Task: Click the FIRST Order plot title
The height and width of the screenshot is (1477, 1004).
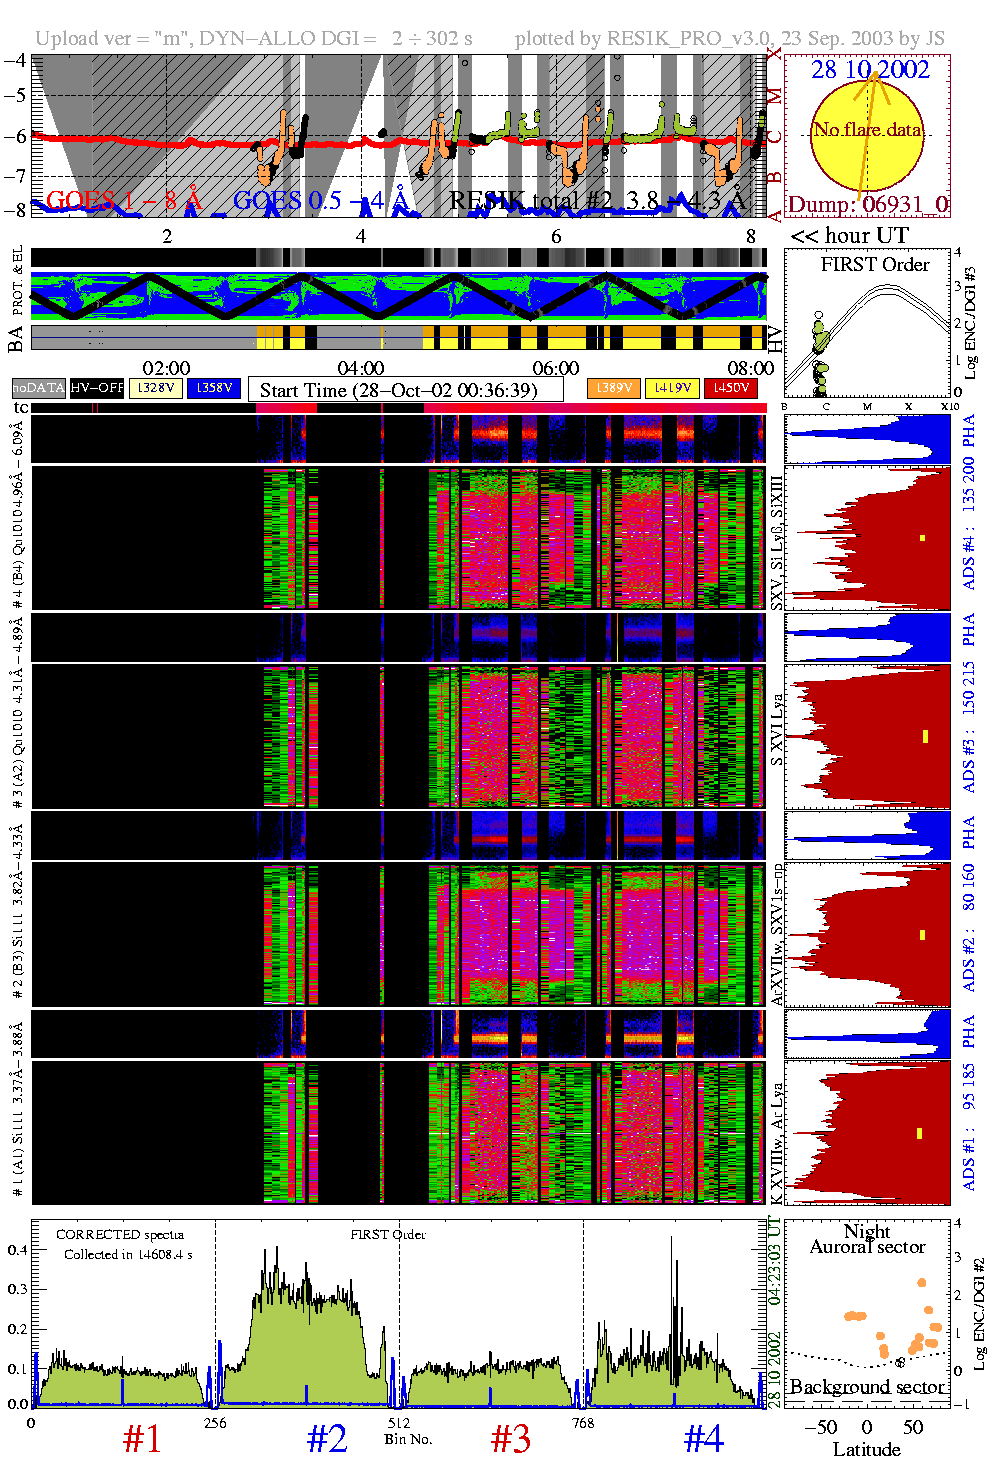Action: [x=875, y=265]
